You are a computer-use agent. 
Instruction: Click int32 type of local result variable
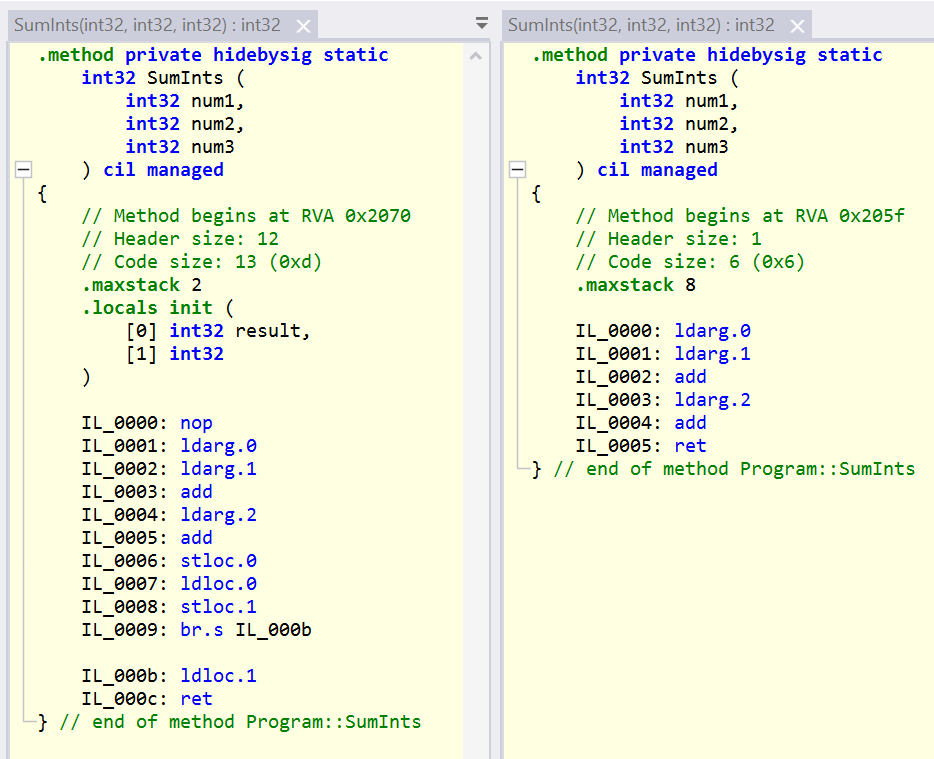click(x=196, y=330)
